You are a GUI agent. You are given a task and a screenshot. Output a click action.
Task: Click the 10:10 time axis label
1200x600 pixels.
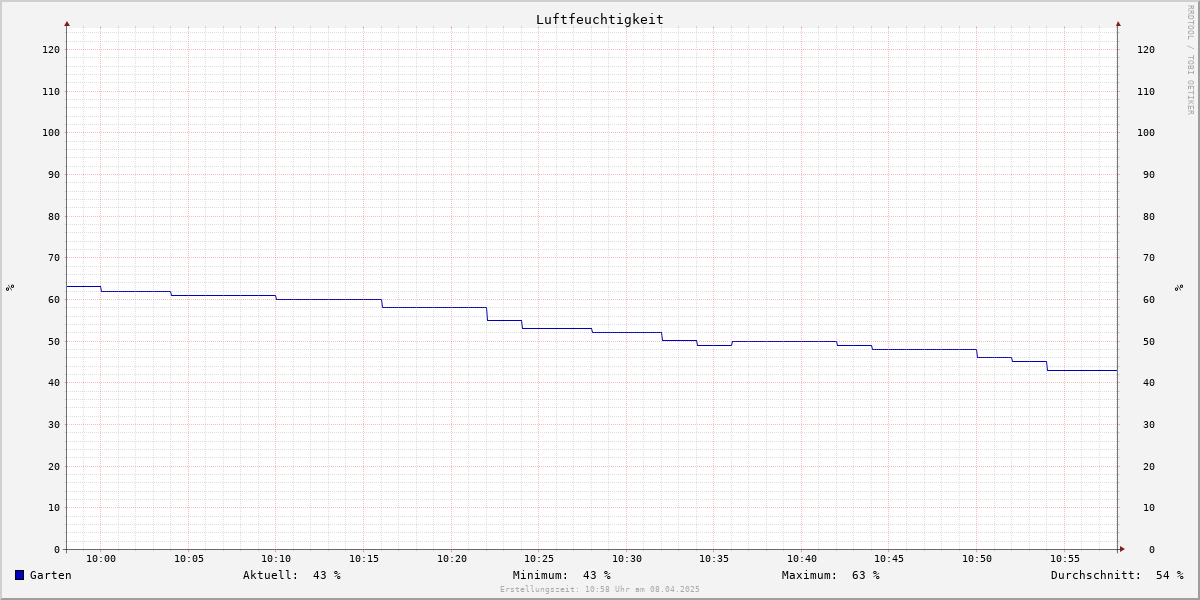tap(276, 559)
